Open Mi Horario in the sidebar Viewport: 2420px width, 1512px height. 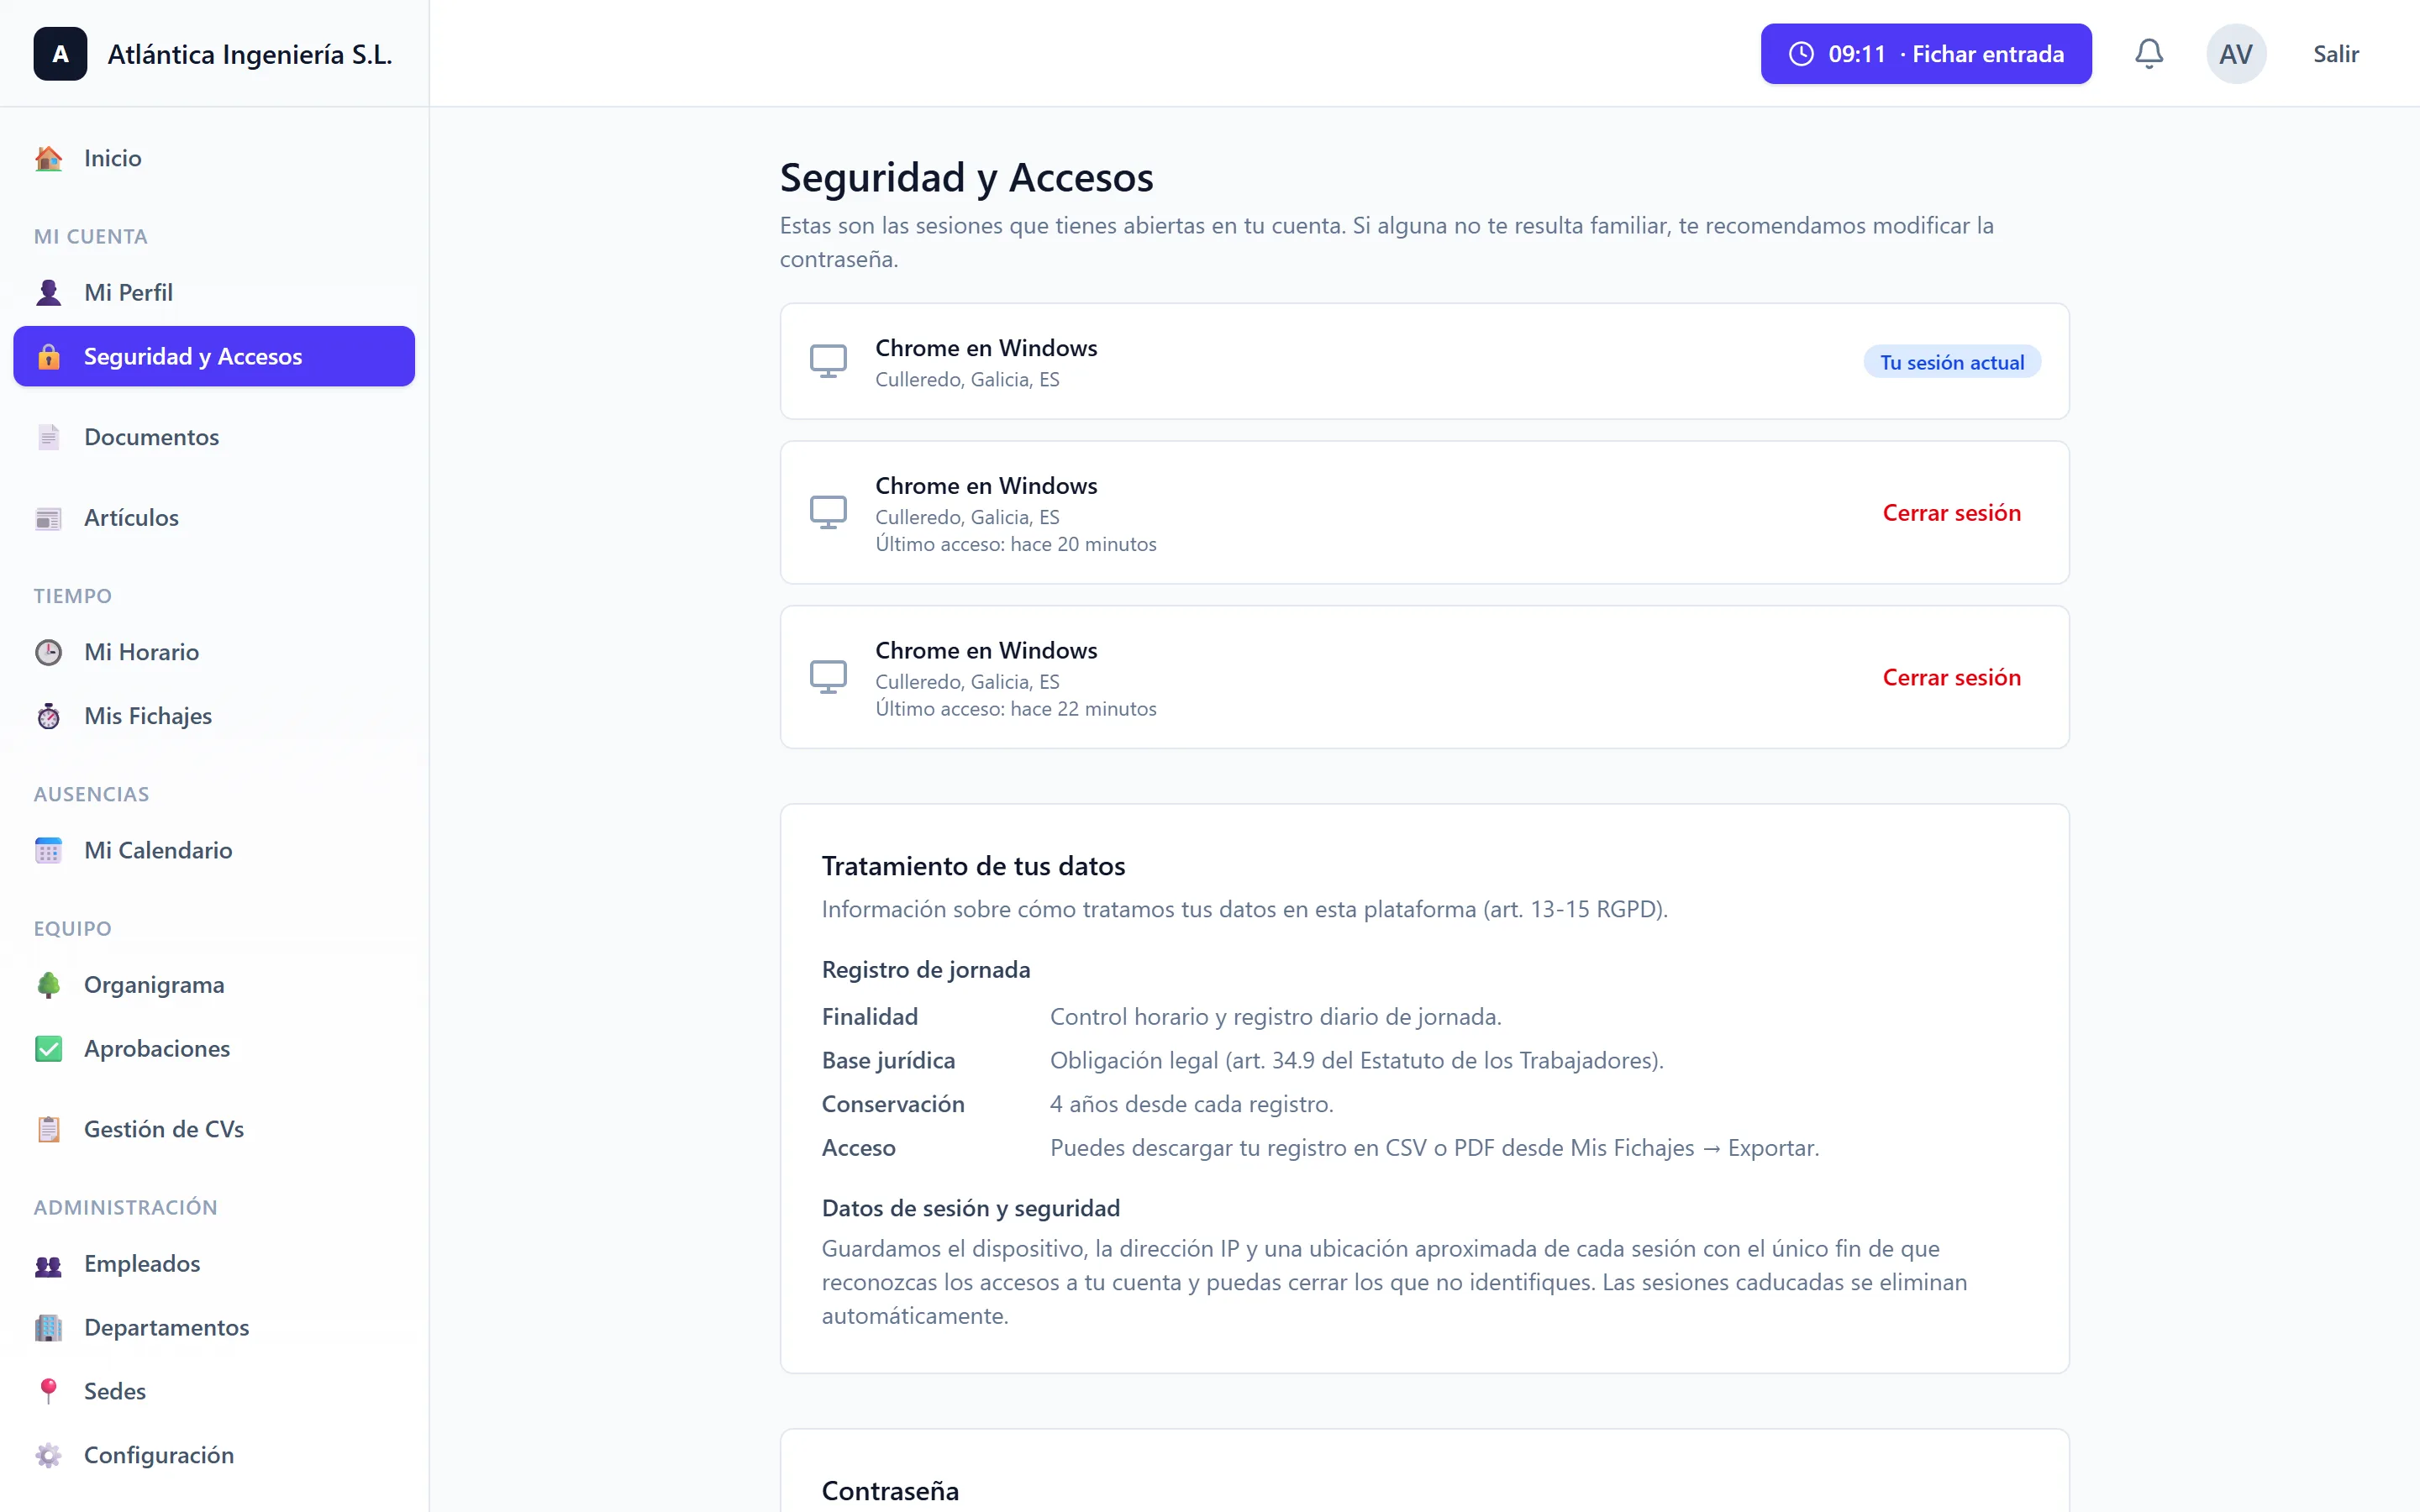pyautogui.click(x=214, y=652)
